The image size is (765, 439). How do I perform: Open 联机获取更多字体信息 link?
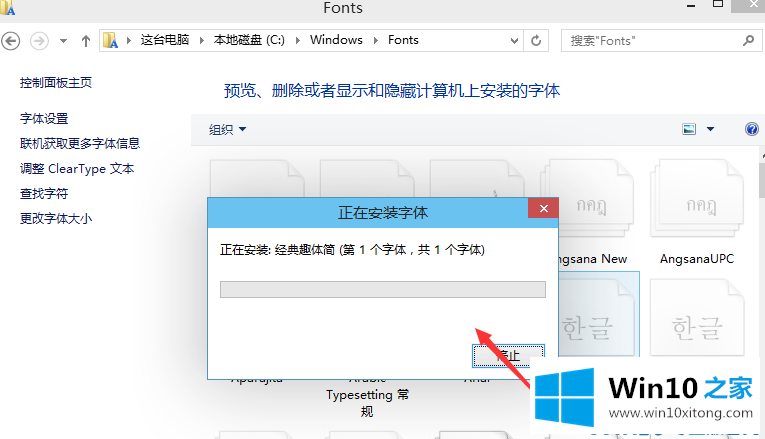coord(80,143)
